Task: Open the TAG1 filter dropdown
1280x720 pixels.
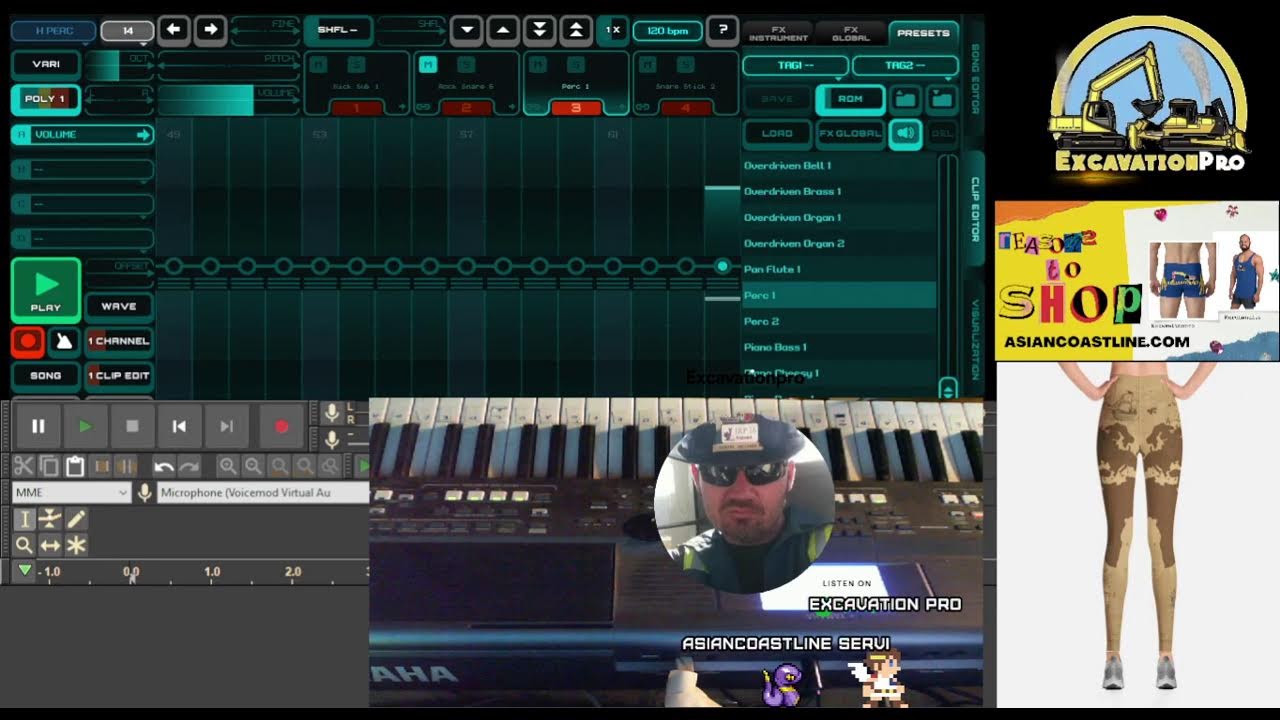Action: [795, 65]
